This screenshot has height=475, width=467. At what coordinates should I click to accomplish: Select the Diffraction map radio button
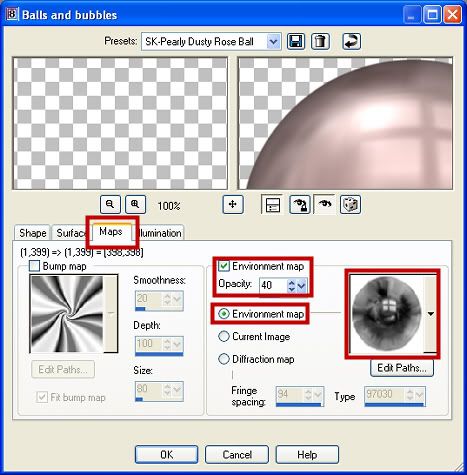click(224, 359)
